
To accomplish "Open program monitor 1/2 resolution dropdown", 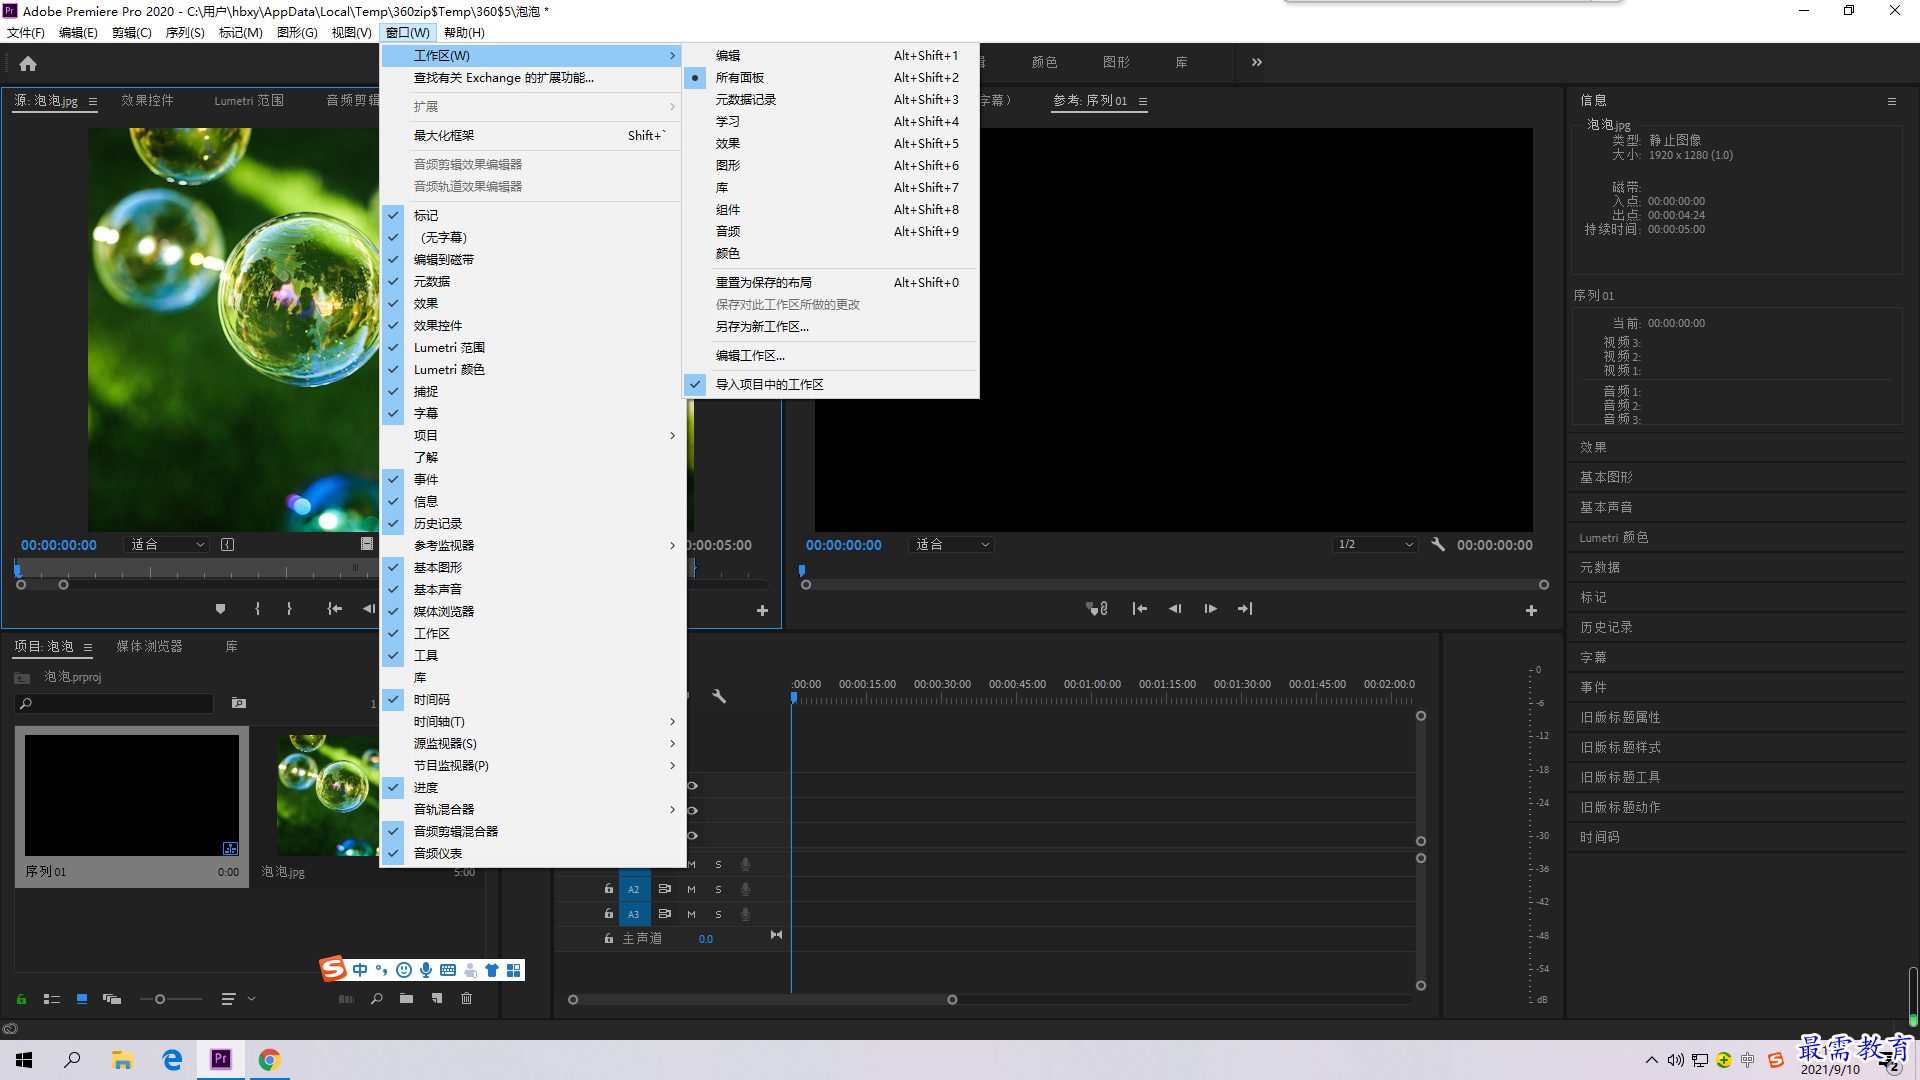I will [x=1376, y=545].
